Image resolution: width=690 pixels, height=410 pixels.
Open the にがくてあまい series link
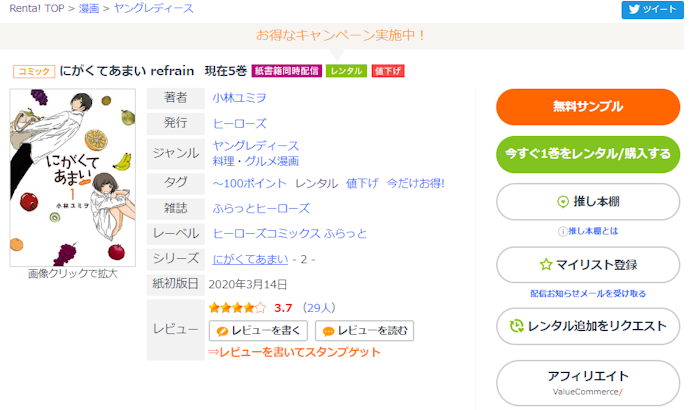click(x=250, y=259)
